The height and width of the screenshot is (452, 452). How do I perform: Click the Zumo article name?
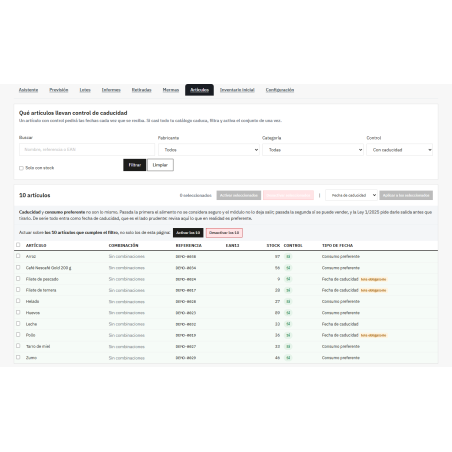31,358
